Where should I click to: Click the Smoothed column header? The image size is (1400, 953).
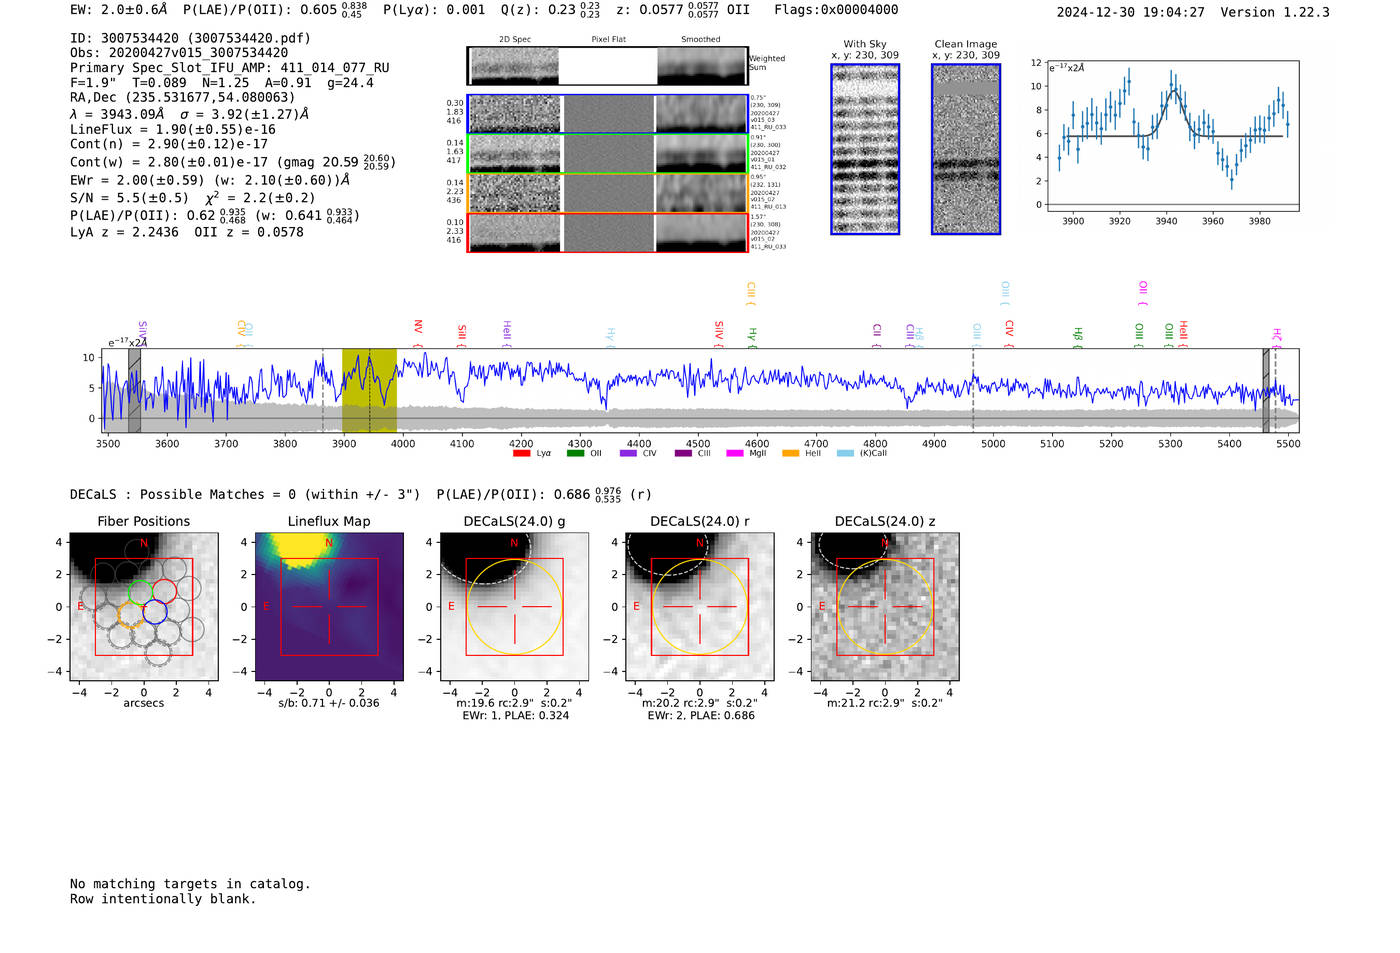point(700,39)
